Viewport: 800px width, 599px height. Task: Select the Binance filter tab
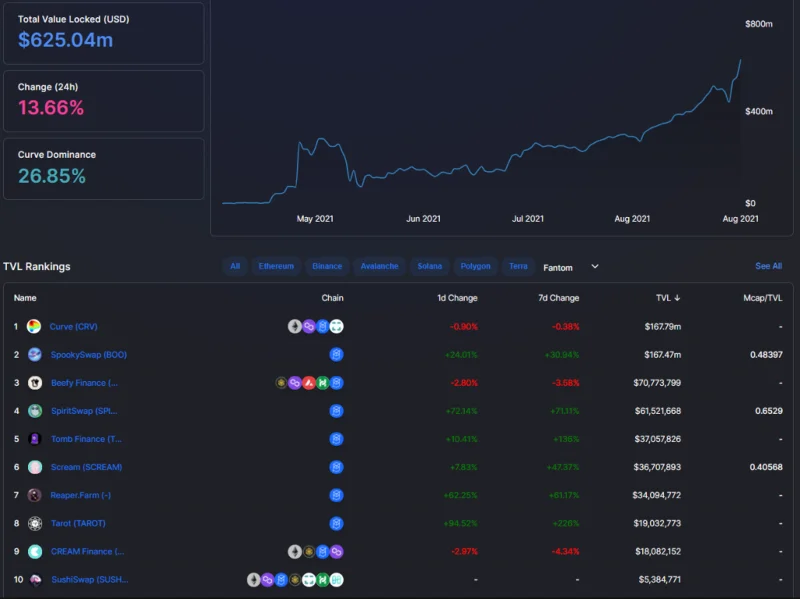[x=327, y=266]
